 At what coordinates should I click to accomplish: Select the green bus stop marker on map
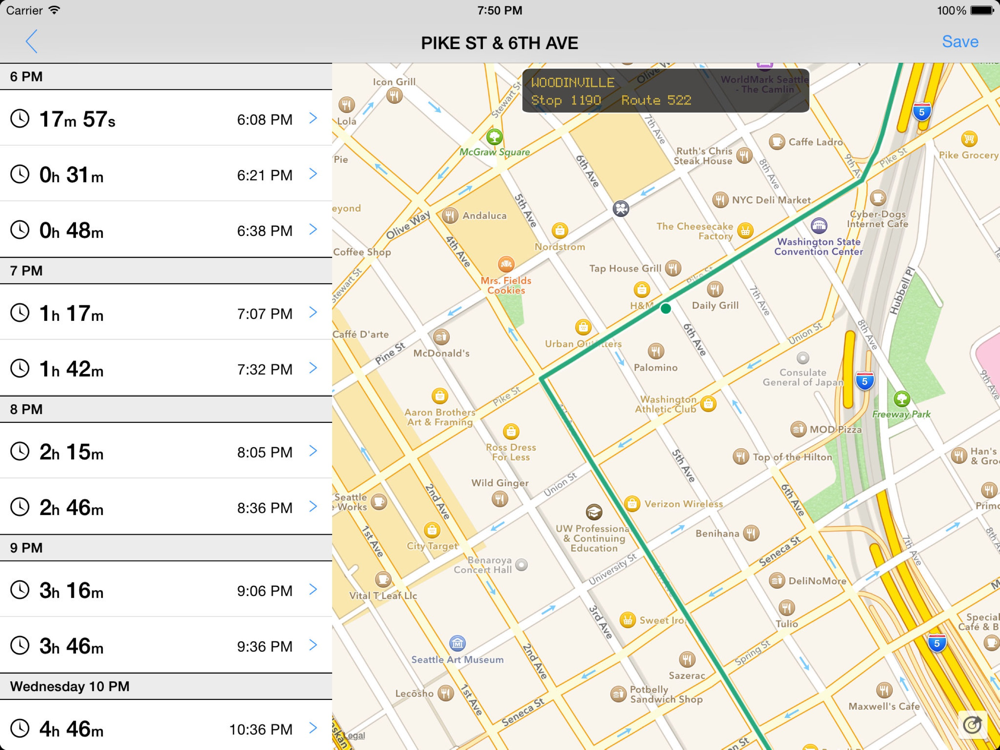tap(666, 309)
